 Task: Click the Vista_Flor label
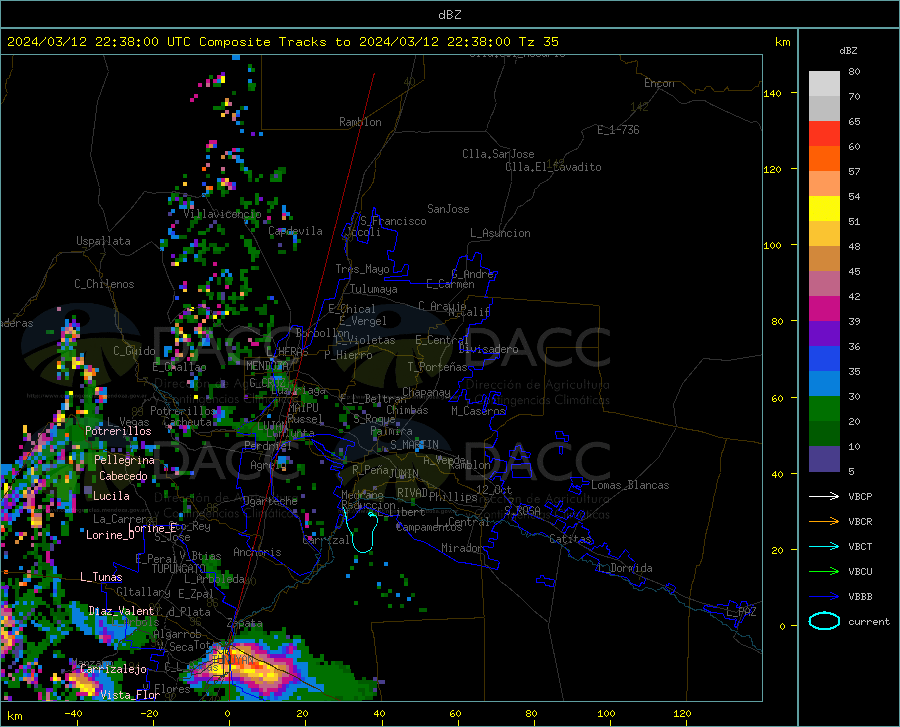click(x=130, y=695)
